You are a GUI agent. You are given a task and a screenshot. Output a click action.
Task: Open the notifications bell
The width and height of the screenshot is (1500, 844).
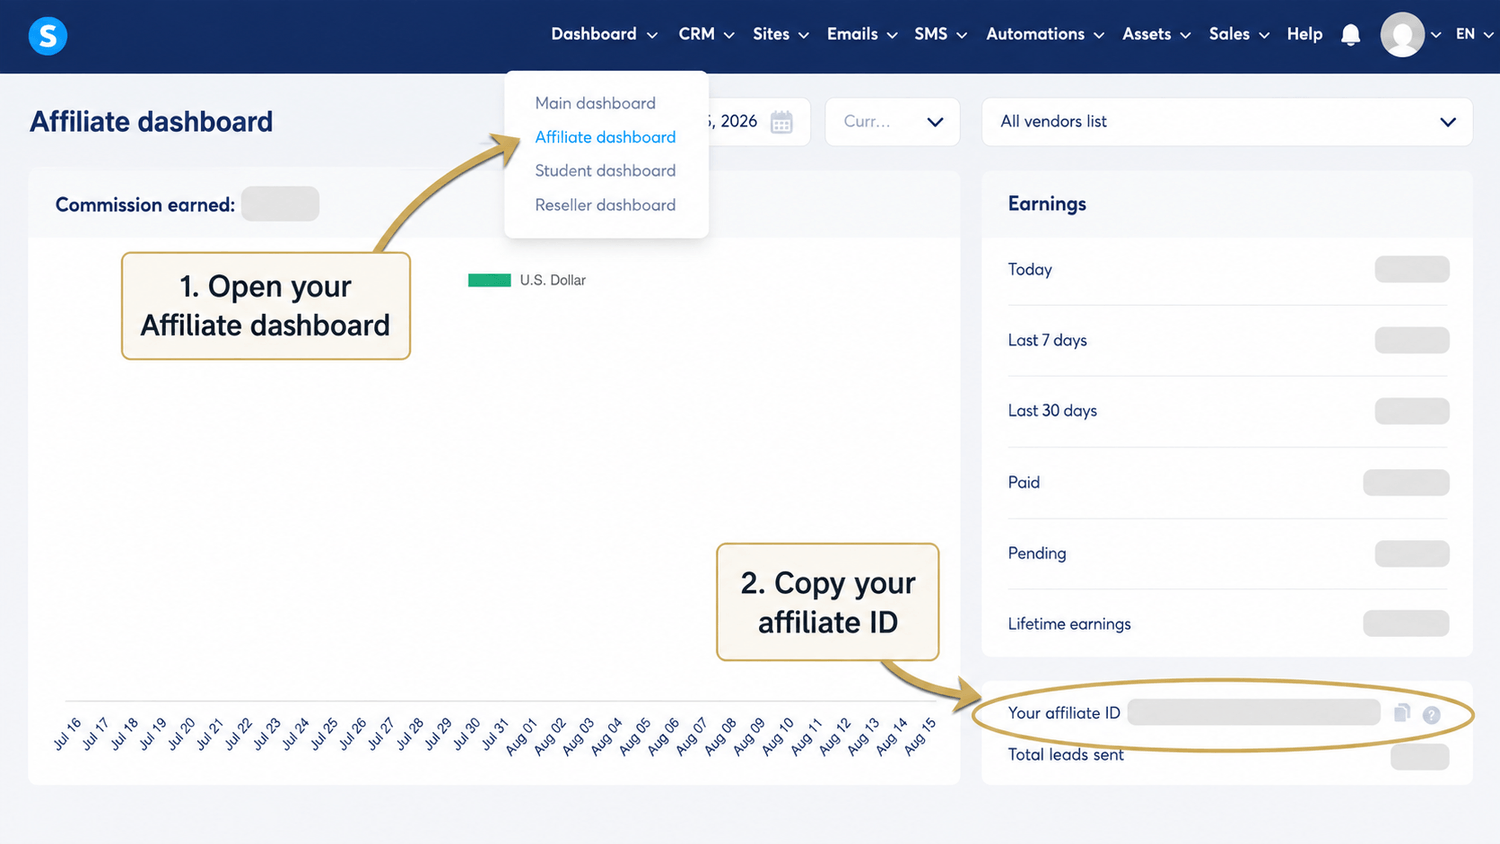(x=1350, y=35)
